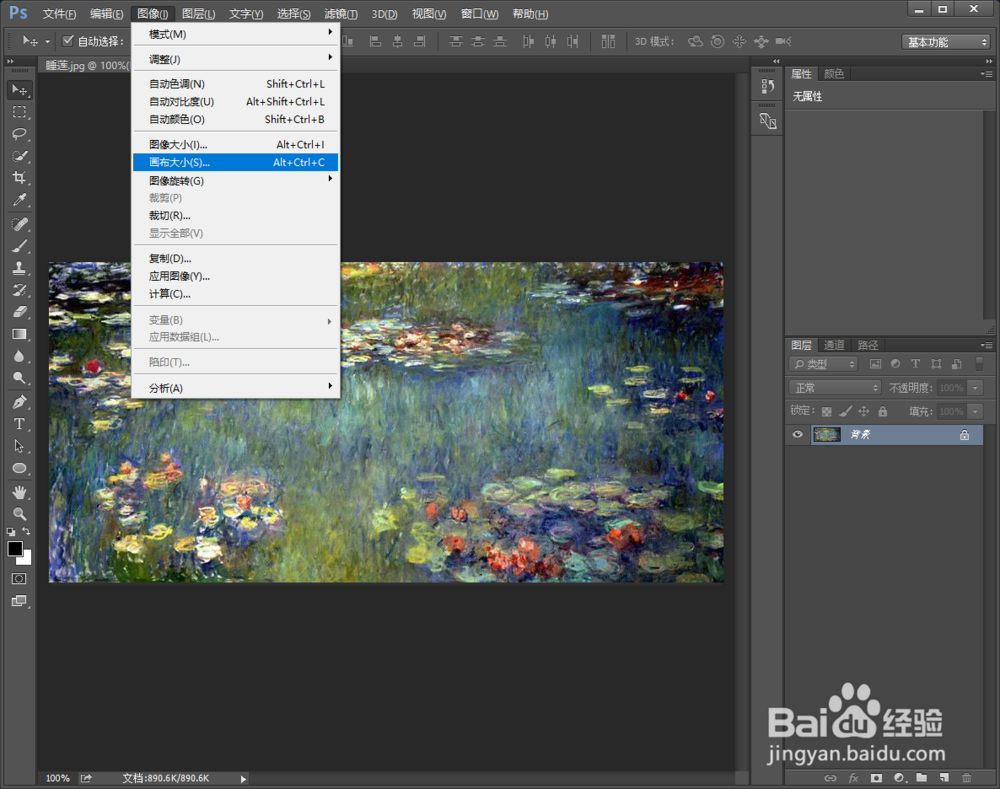1000x789 pixels.
Task: Expand the 模式(M) submenu
Action: pyautogui.click(x=235, y=34)
